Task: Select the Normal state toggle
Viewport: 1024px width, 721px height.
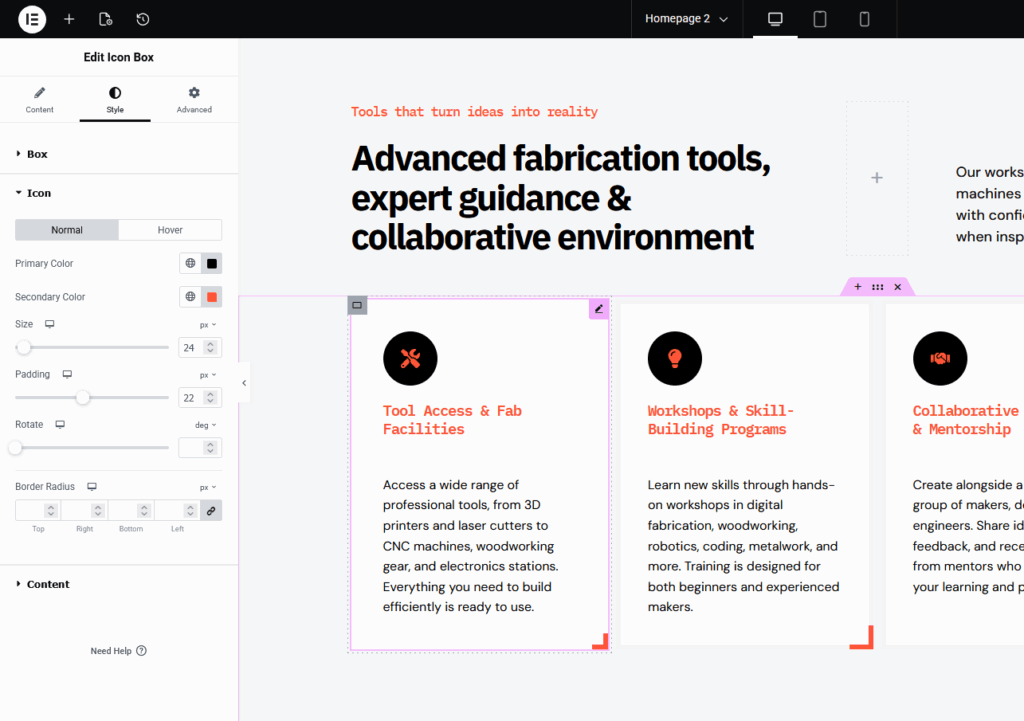Action: (x=67, y=230)
